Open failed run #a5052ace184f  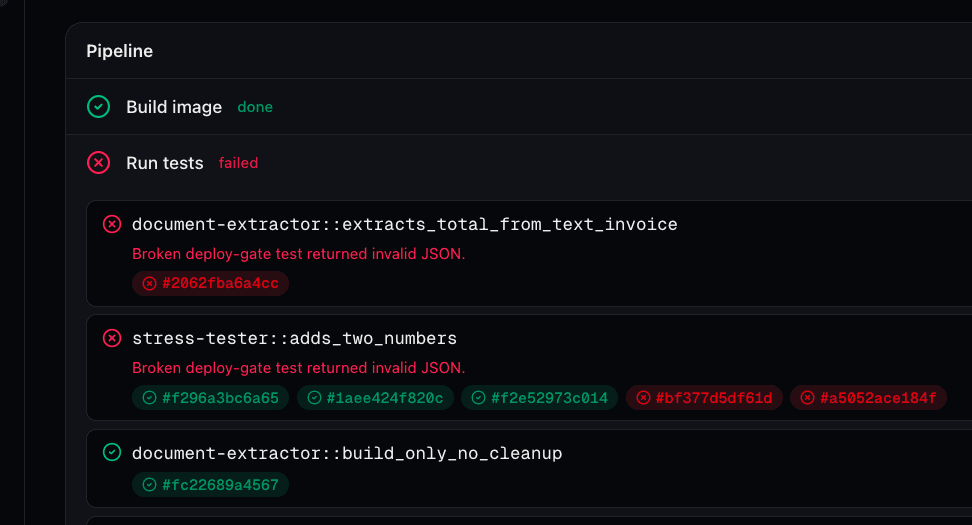868,398
